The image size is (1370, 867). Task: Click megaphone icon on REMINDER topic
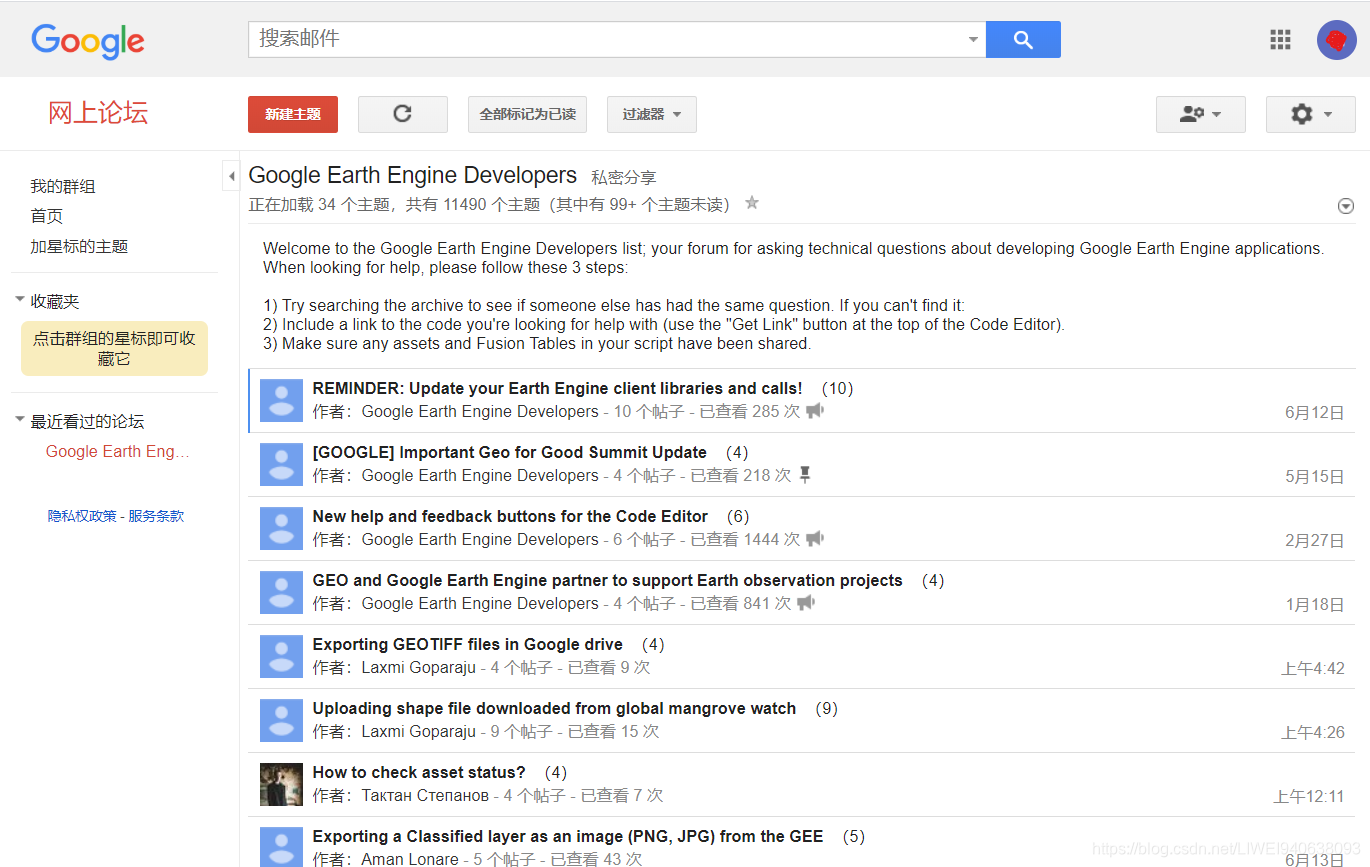pyautogui.click(x=815, y=411)
